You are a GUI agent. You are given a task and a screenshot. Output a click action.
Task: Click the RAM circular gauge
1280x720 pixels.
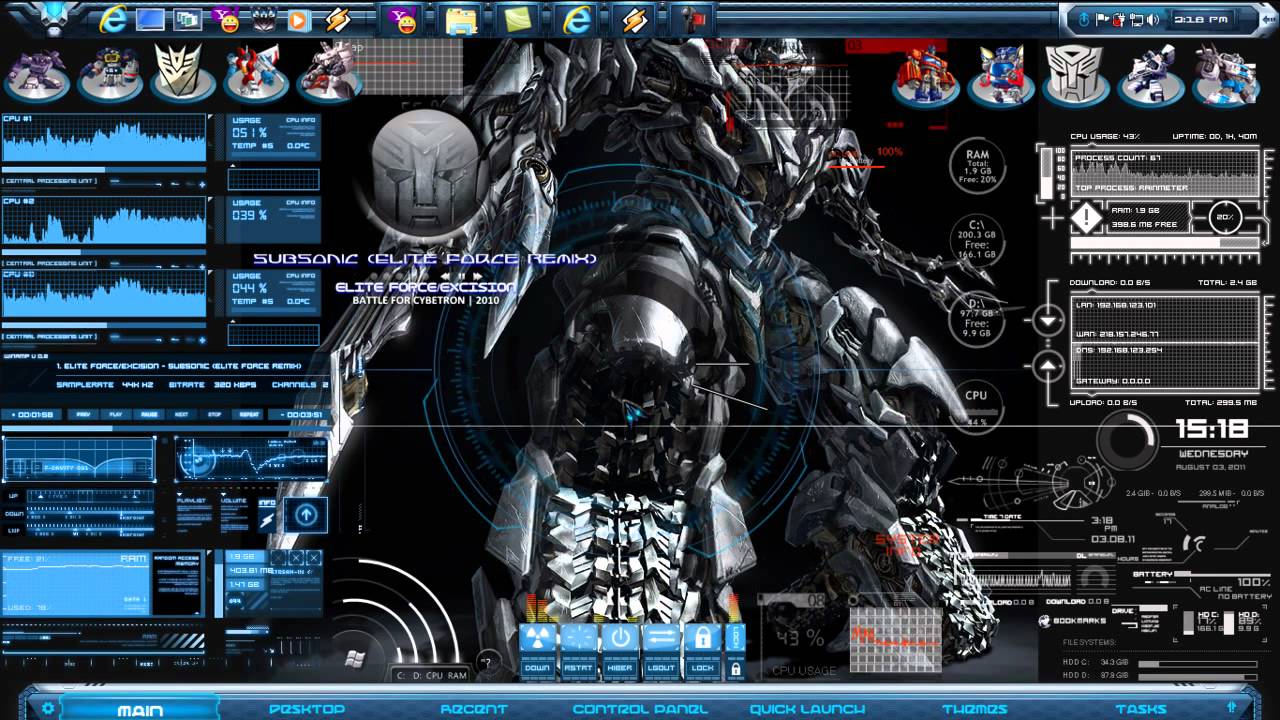pyautogui.click(x=977, y=168)
